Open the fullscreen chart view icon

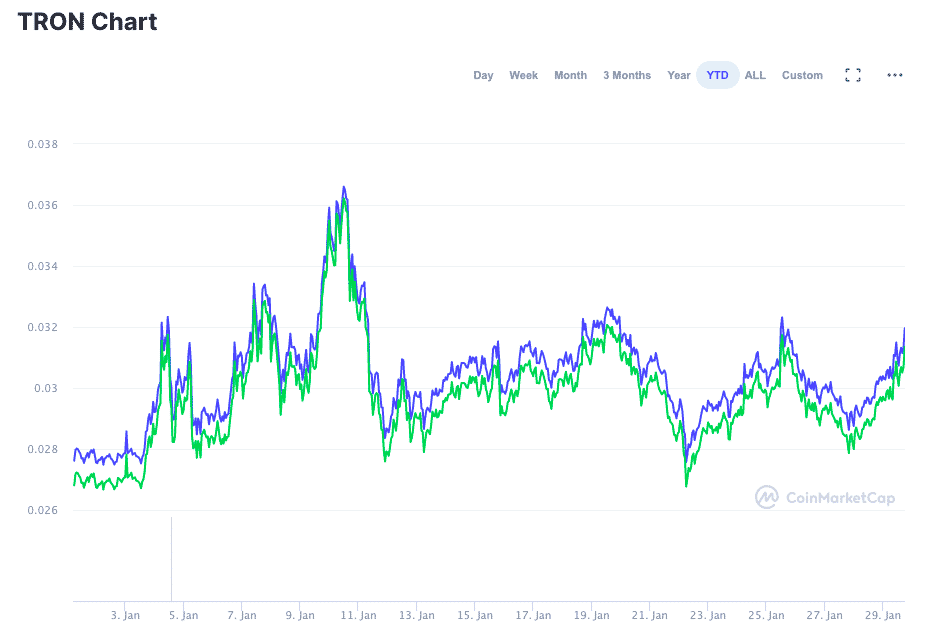pos(853,75)
